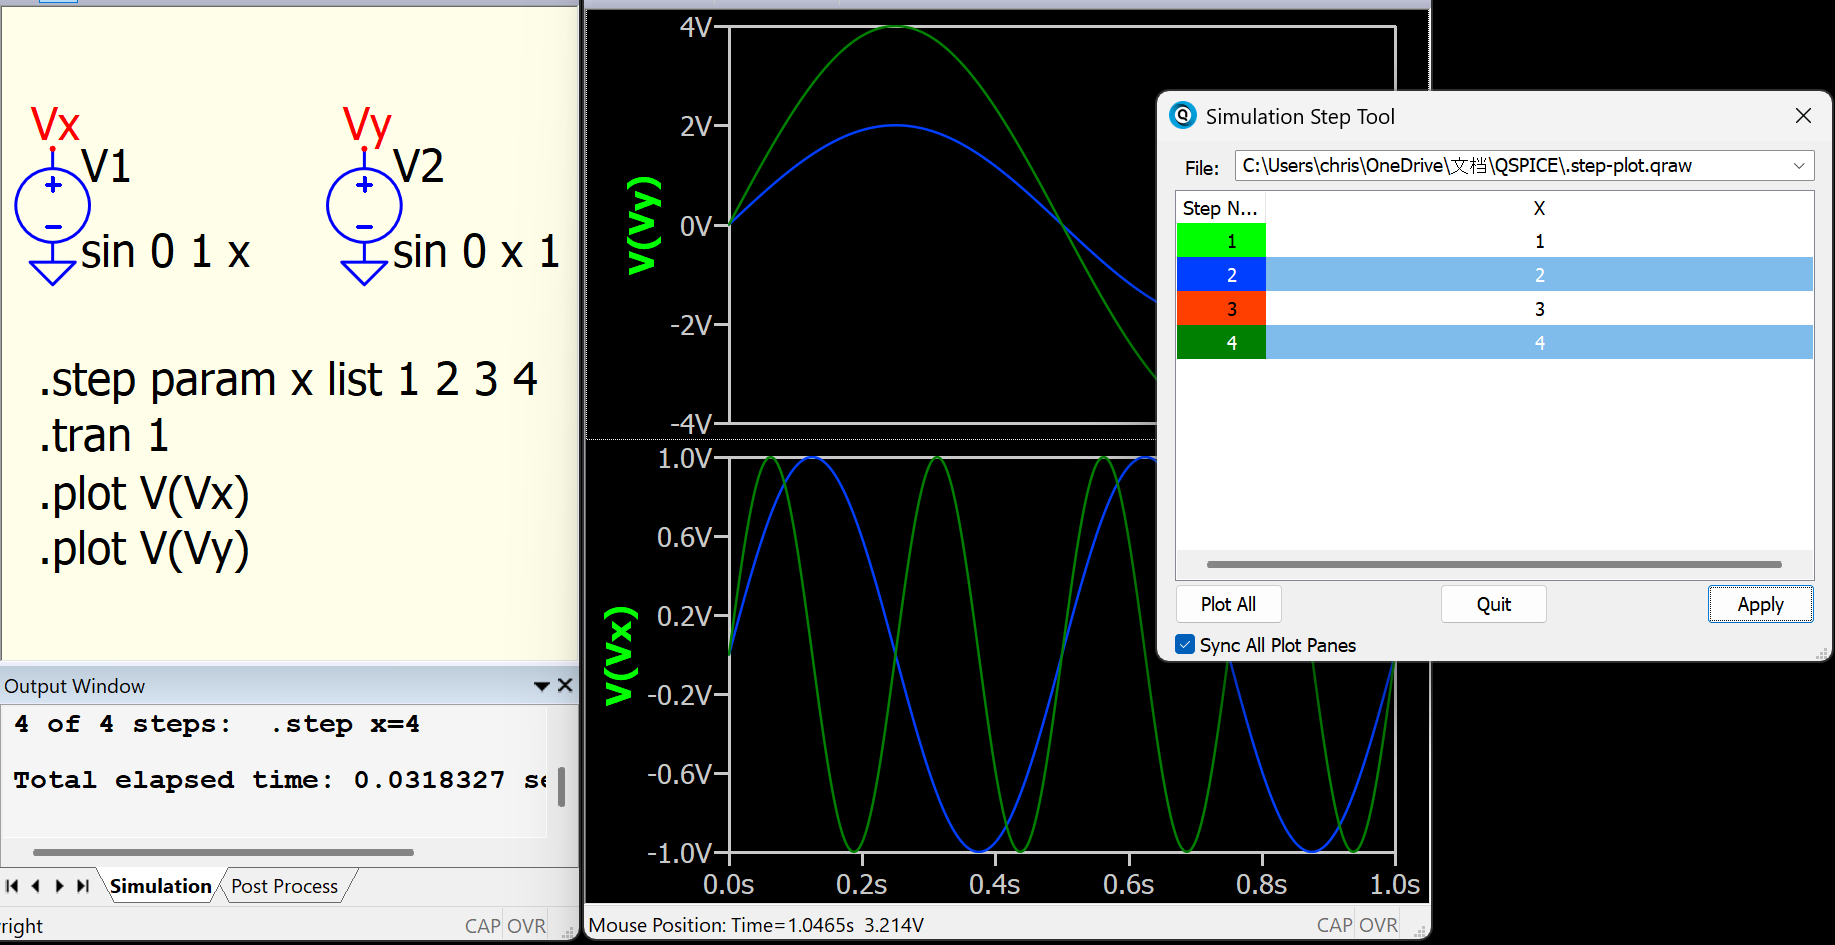Viewport: 1835px width, 945px height.
Task: Select the Simulation tab
Action: click(160, 886)
